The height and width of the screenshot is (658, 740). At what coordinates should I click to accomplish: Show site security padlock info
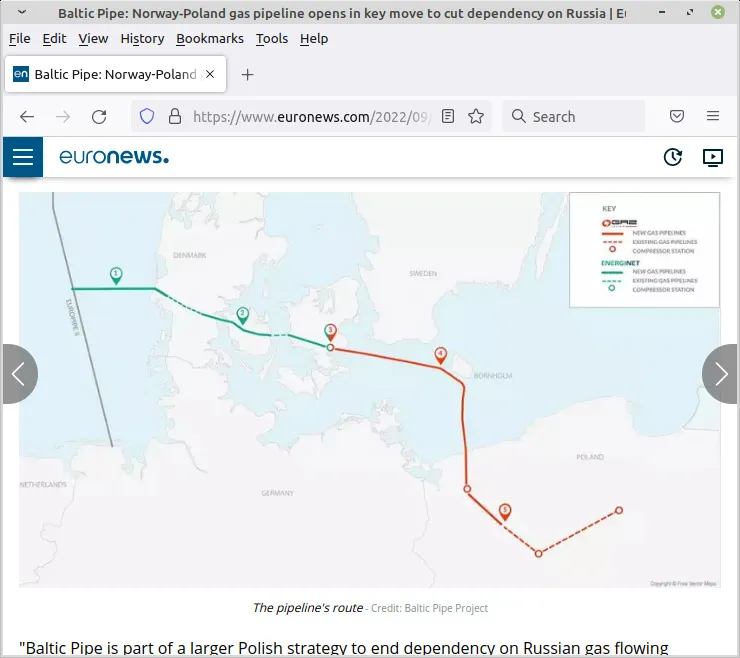point(175,116)
